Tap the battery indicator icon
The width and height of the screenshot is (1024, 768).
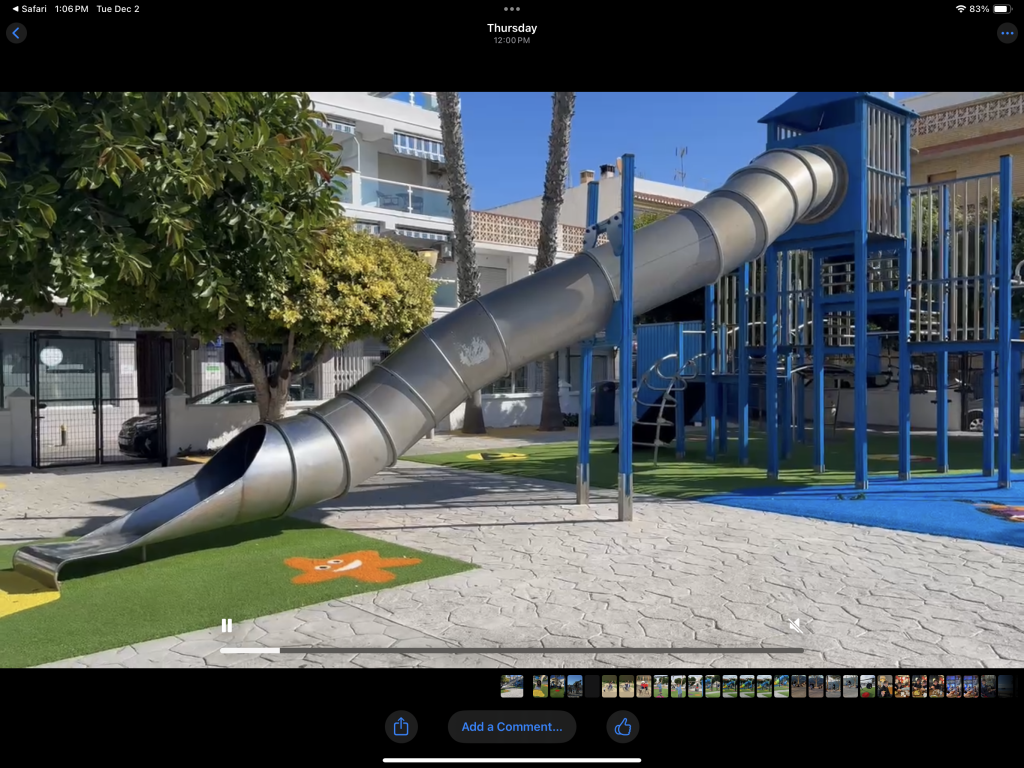(x=1002, y=9)
